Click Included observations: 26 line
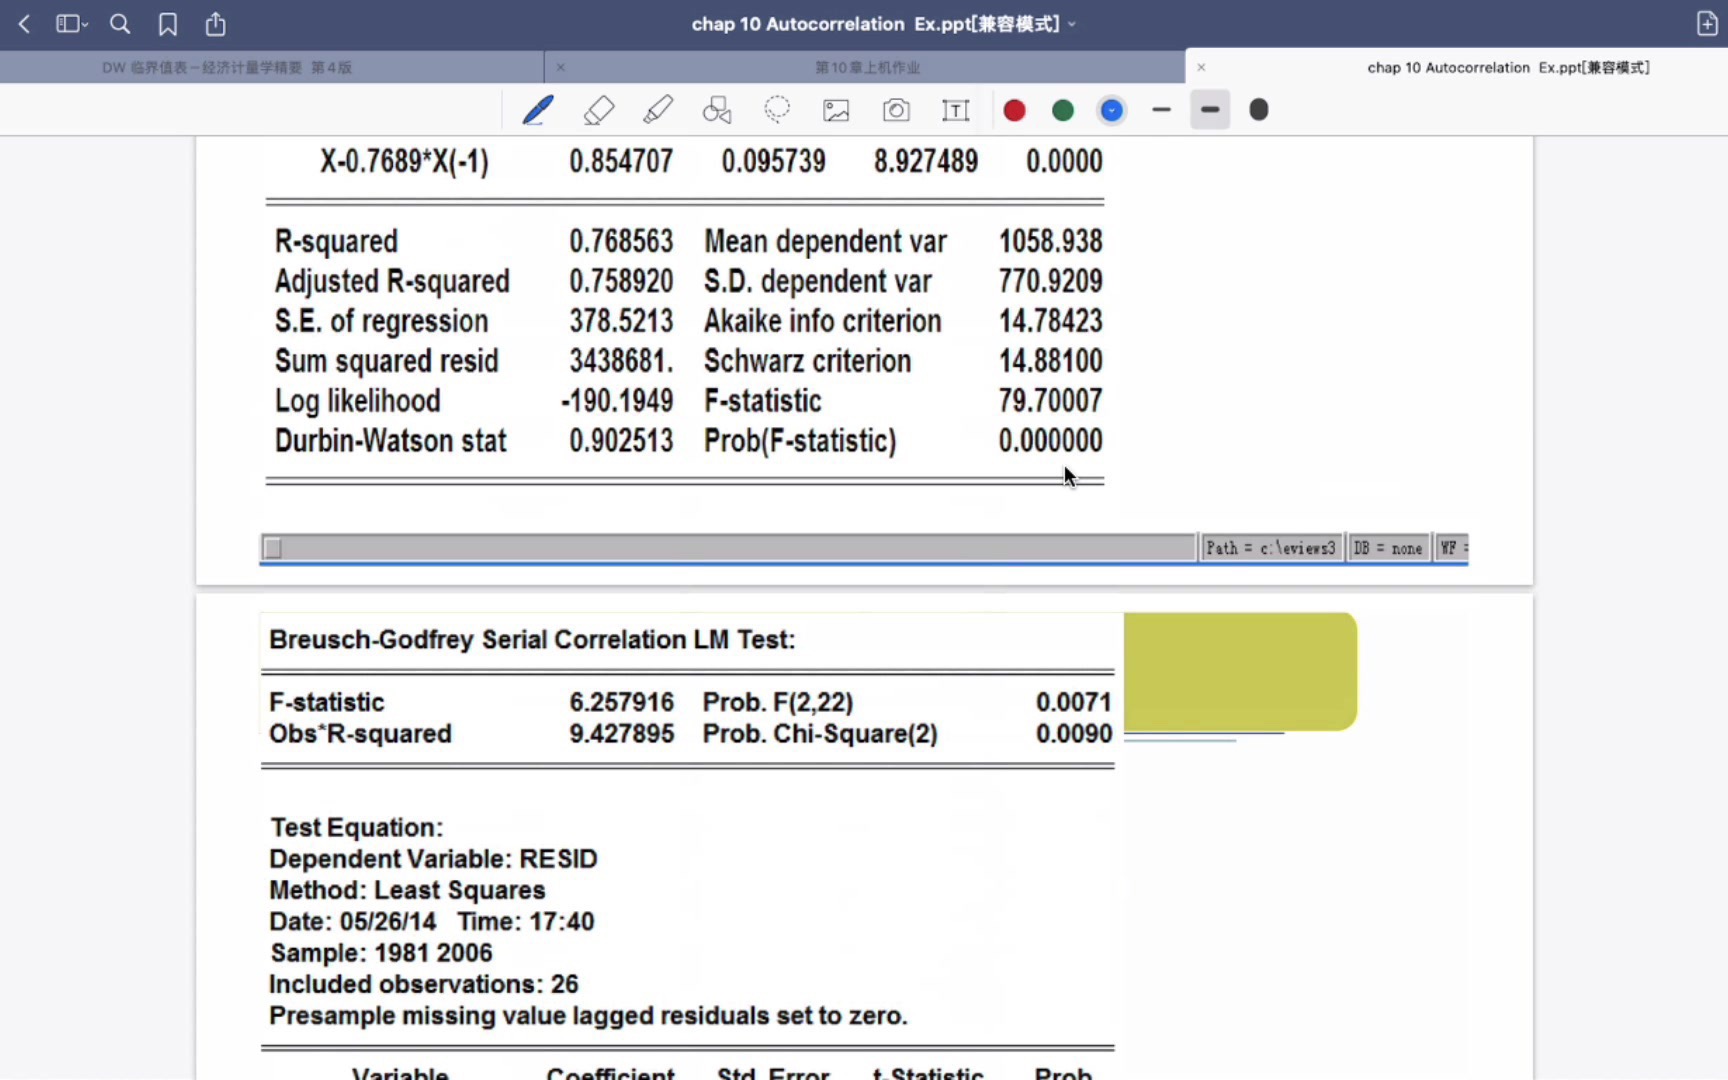 [424, 984]
